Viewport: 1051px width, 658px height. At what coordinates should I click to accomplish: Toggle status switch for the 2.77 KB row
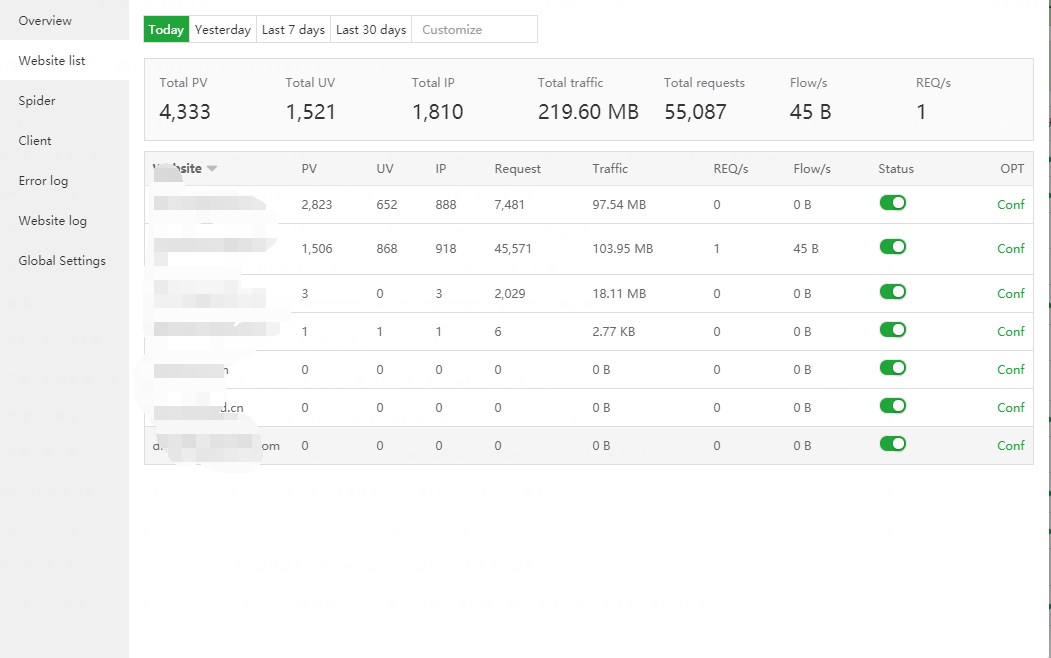coord(893,330)
